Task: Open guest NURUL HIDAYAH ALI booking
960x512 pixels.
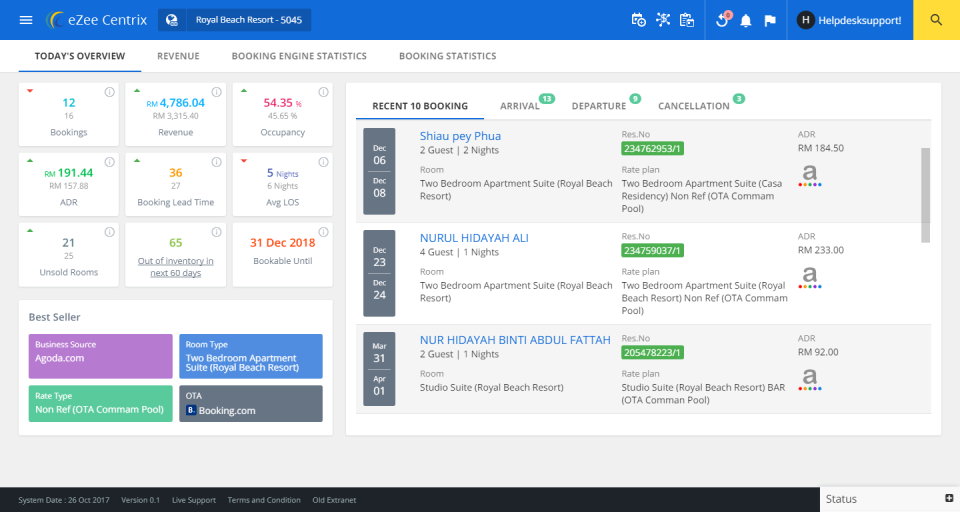Action: click(x=474, y=238)
